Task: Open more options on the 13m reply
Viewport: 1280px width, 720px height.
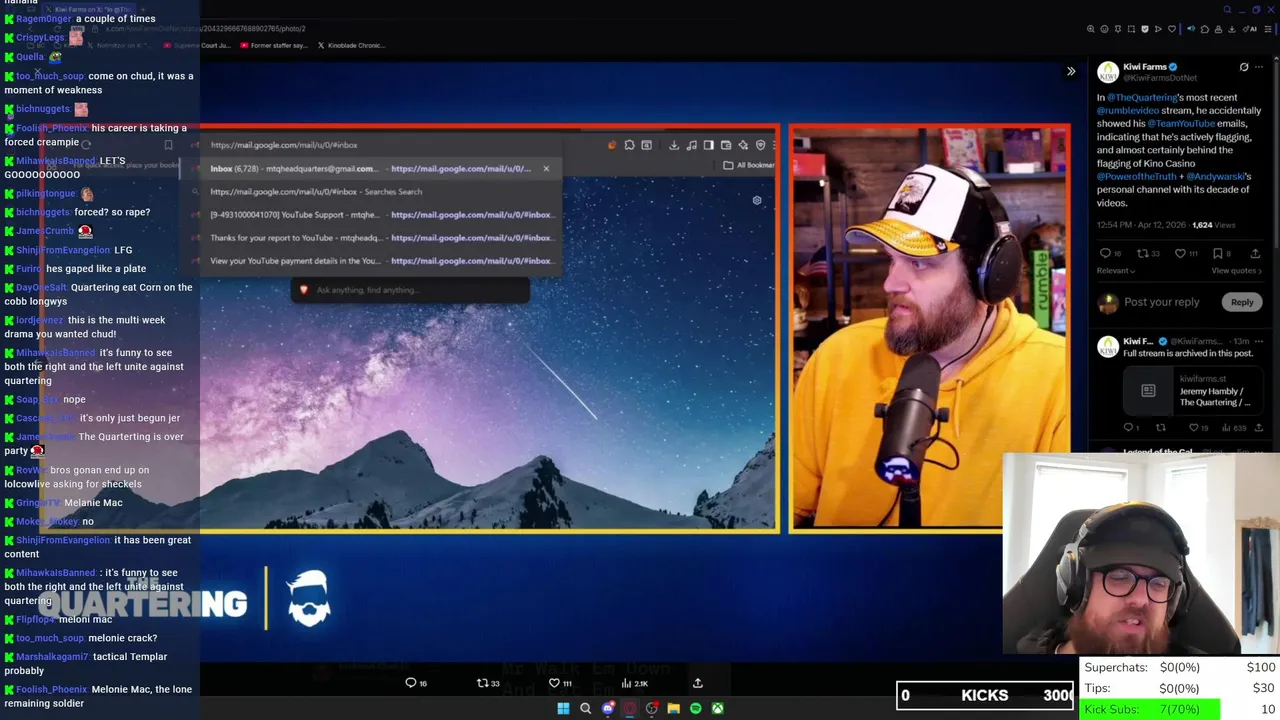Action: tap(1259, 342)
